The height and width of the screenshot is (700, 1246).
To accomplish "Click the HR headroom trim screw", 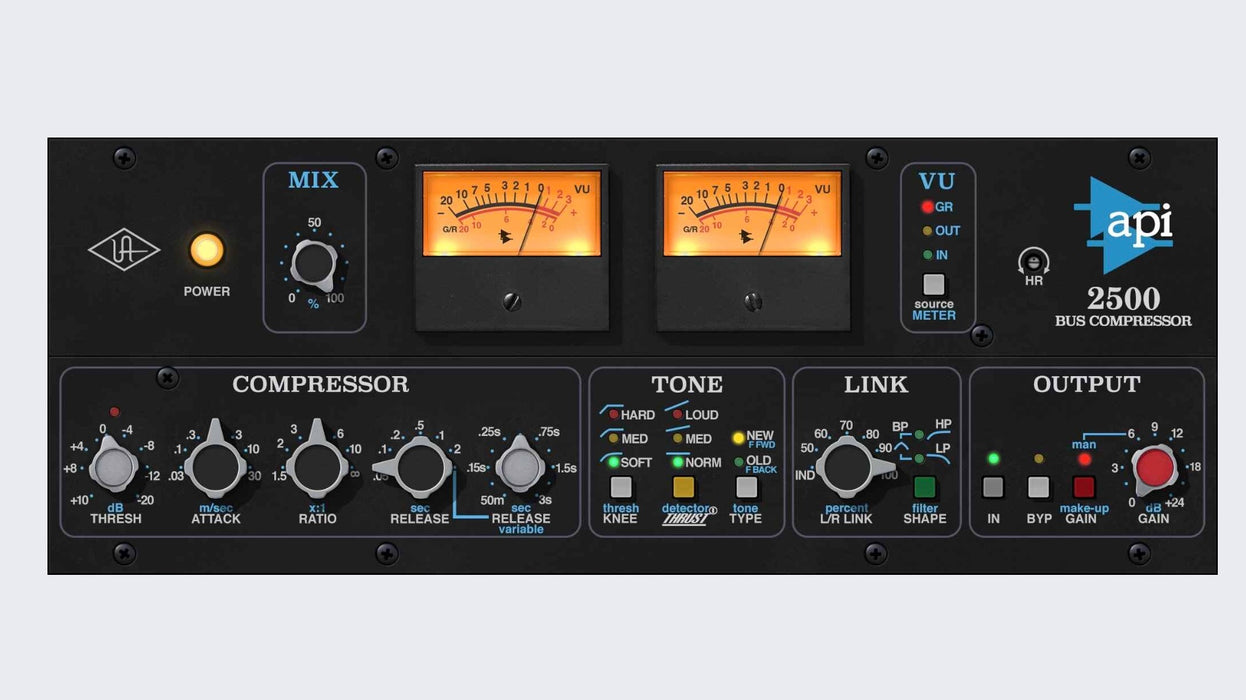I will [1034, 262].
